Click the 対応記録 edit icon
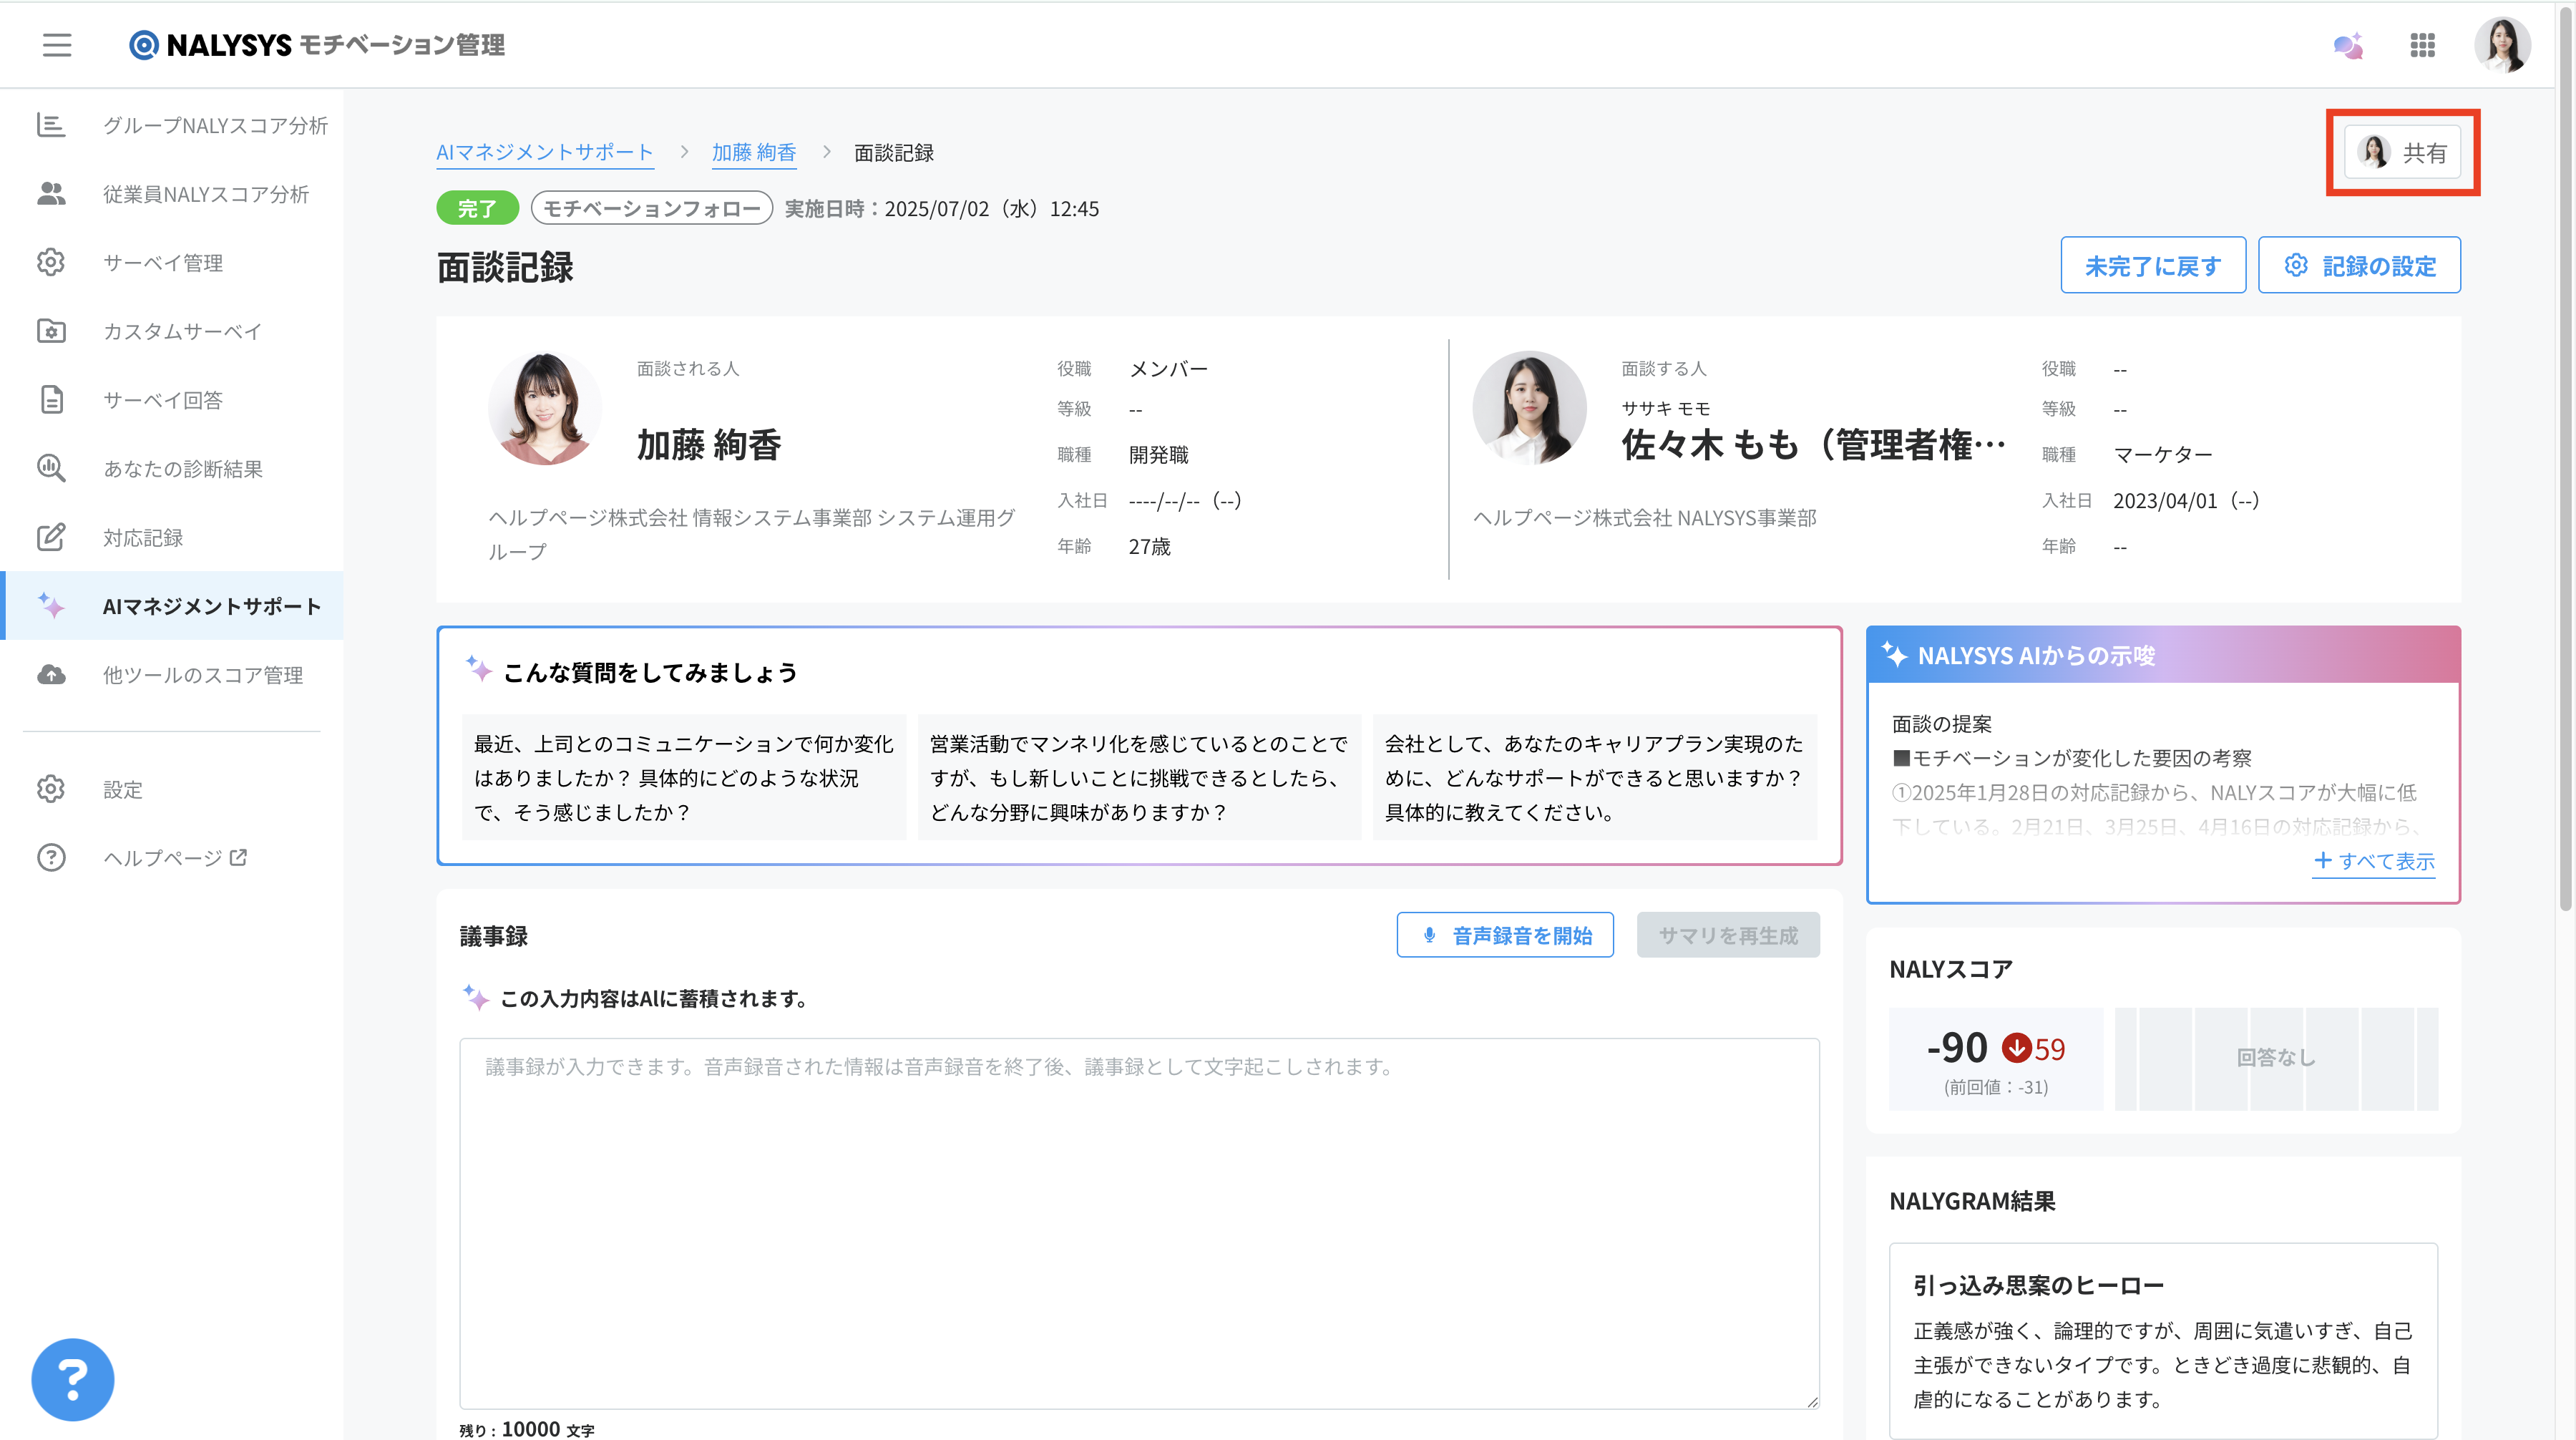 (x=51, y=537)
